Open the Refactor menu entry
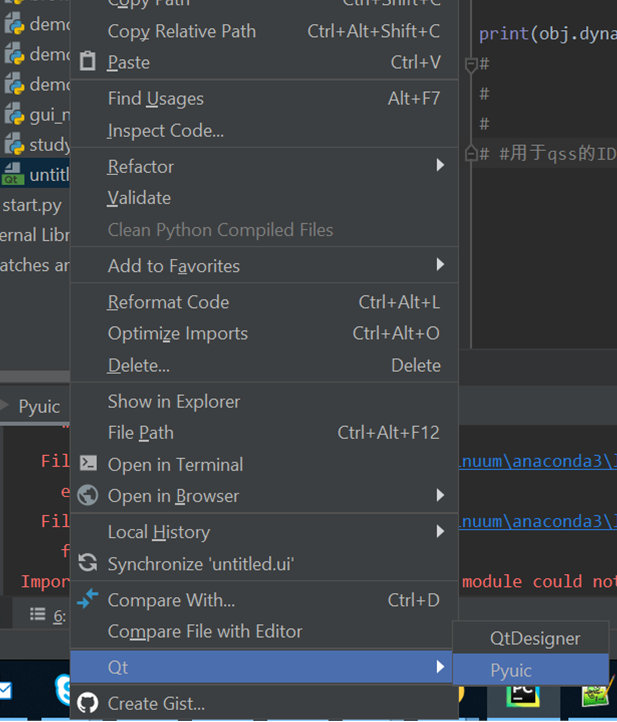617x722 pixels. (x=264, y=166)
